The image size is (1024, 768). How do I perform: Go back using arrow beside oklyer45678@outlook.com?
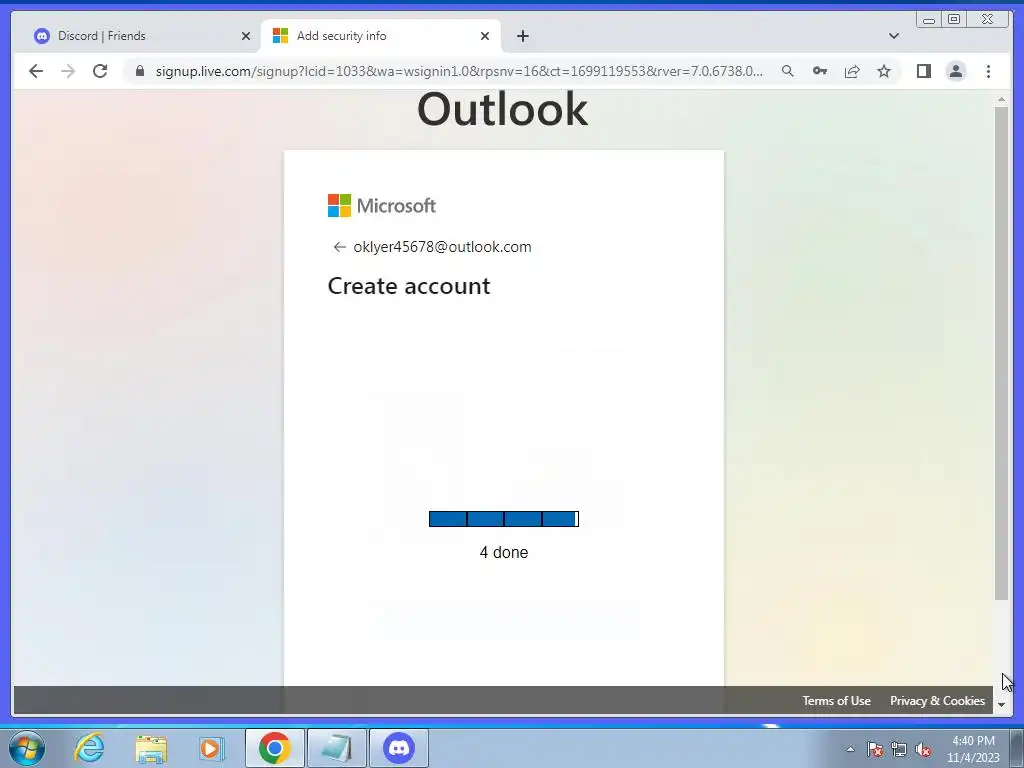(x=339, y=247)
